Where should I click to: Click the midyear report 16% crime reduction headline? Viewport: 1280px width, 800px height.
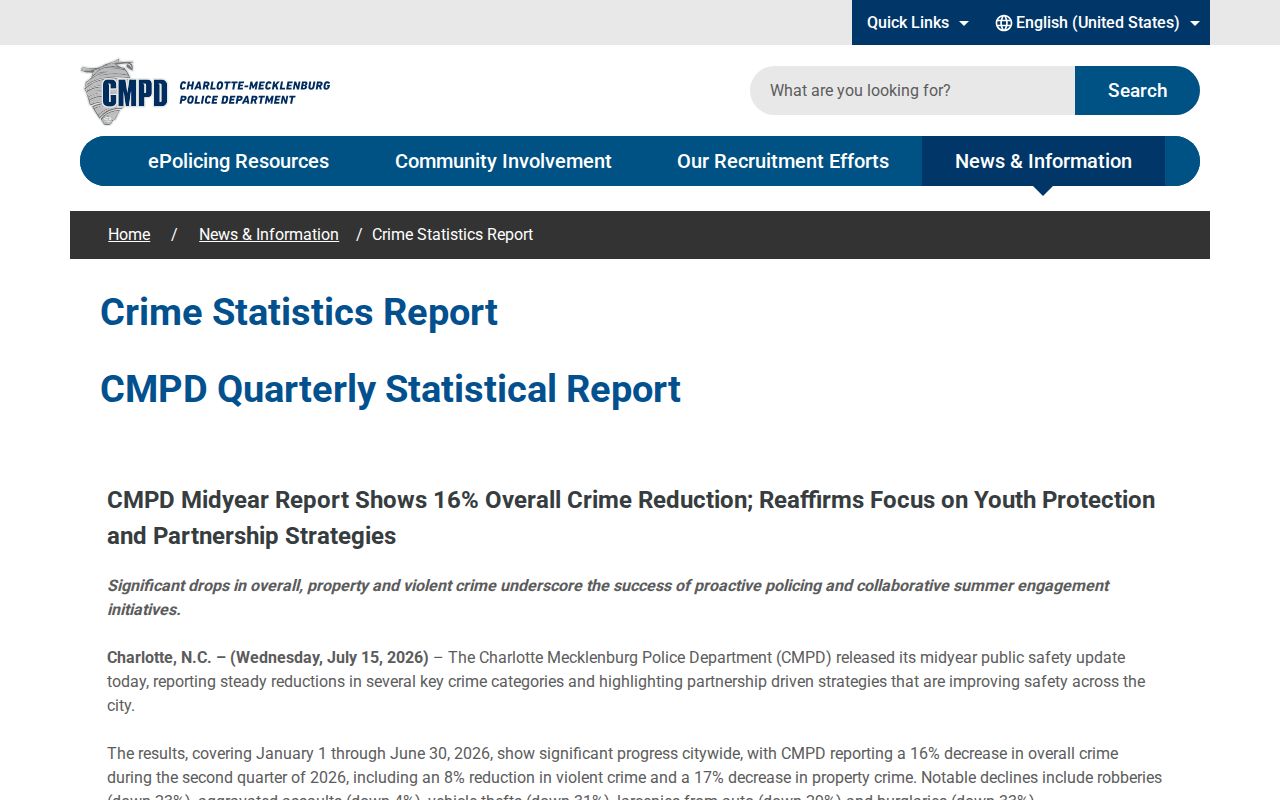click(631, 517)
